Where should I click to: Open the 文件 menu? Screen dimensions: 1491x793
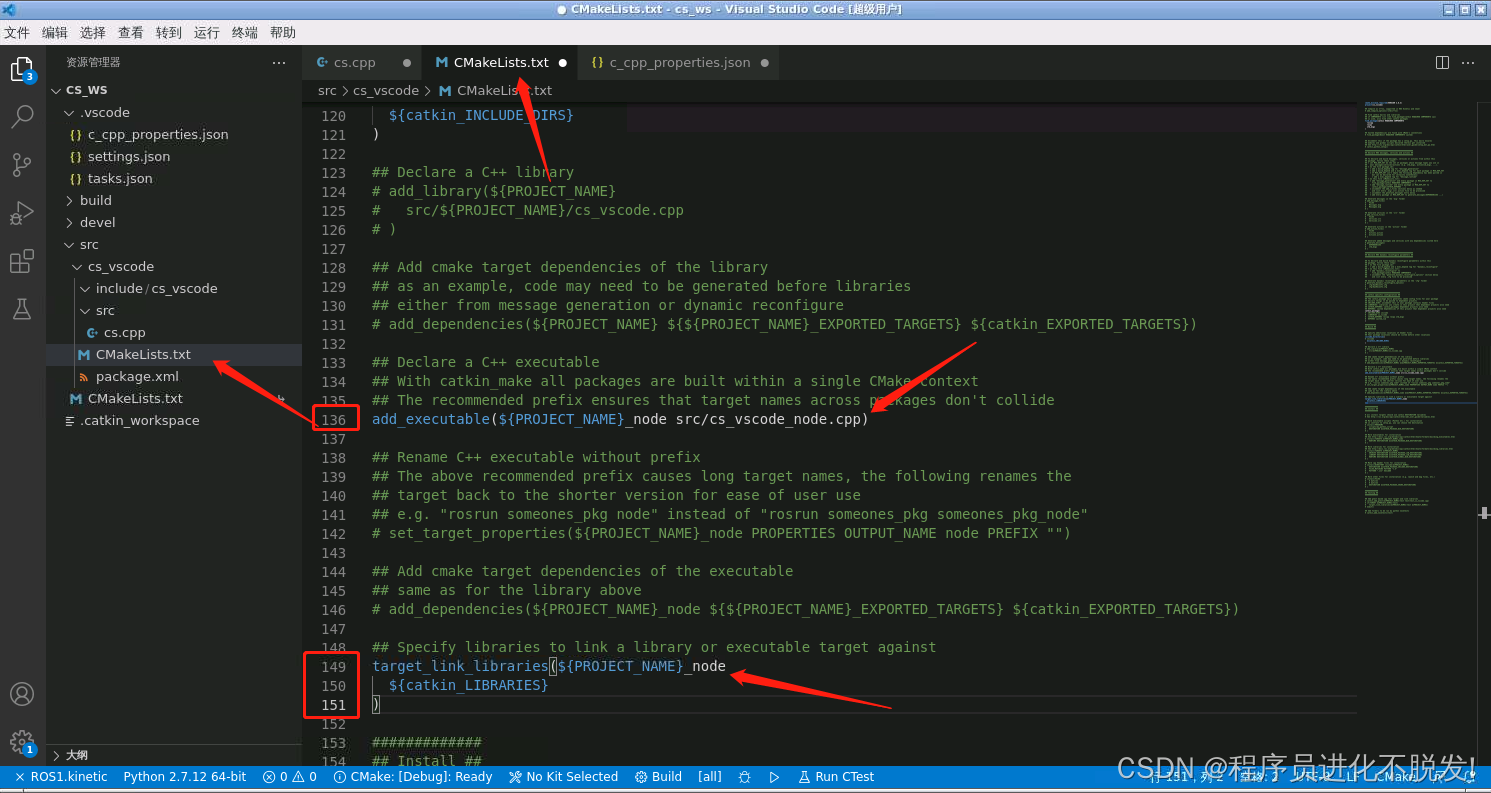pyautogui.click(x=17, y=33)
